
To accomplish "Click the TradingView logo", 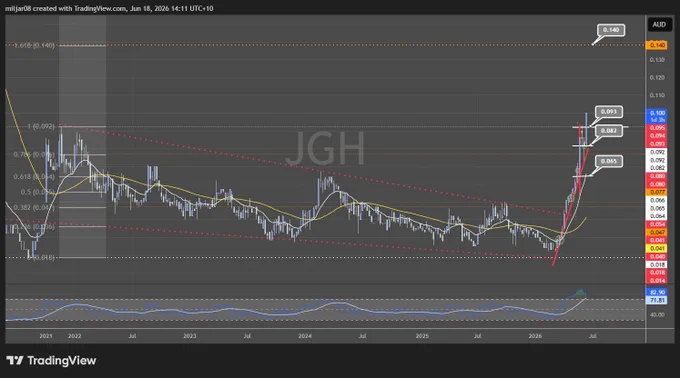I will [51, 361].
